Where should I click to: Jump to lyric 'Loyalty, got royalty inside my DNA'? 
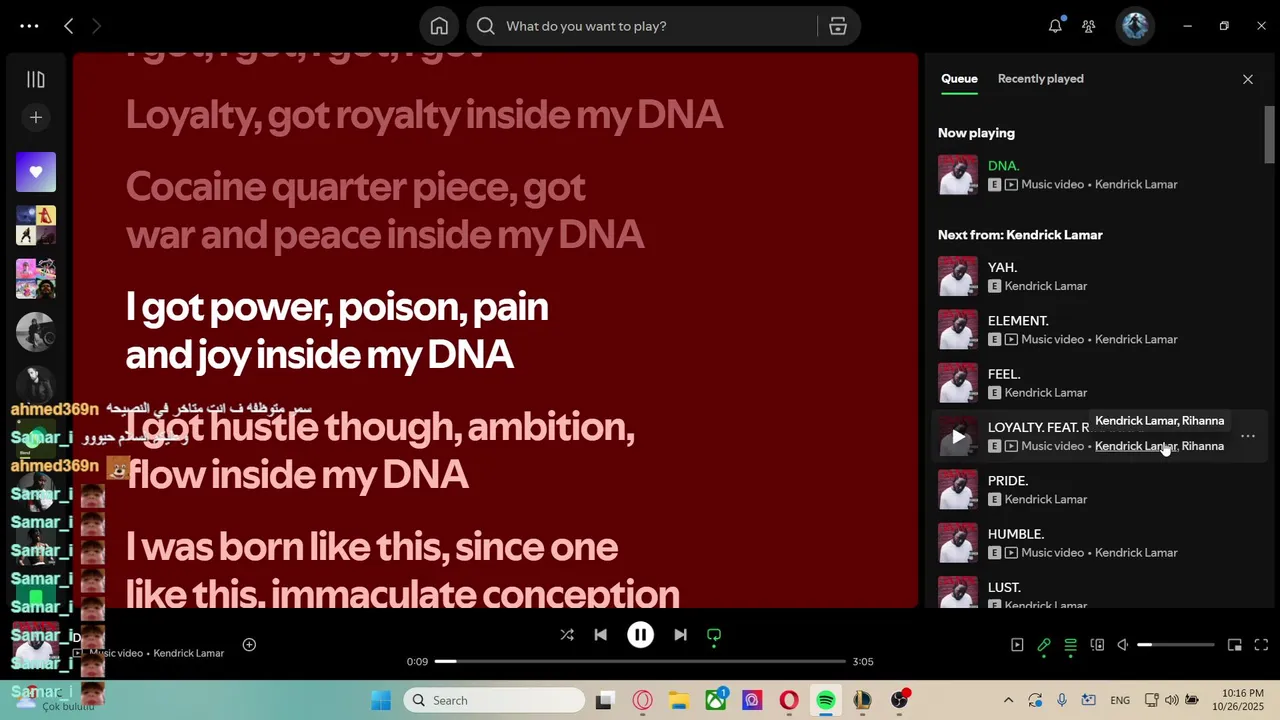click(424, 115)
